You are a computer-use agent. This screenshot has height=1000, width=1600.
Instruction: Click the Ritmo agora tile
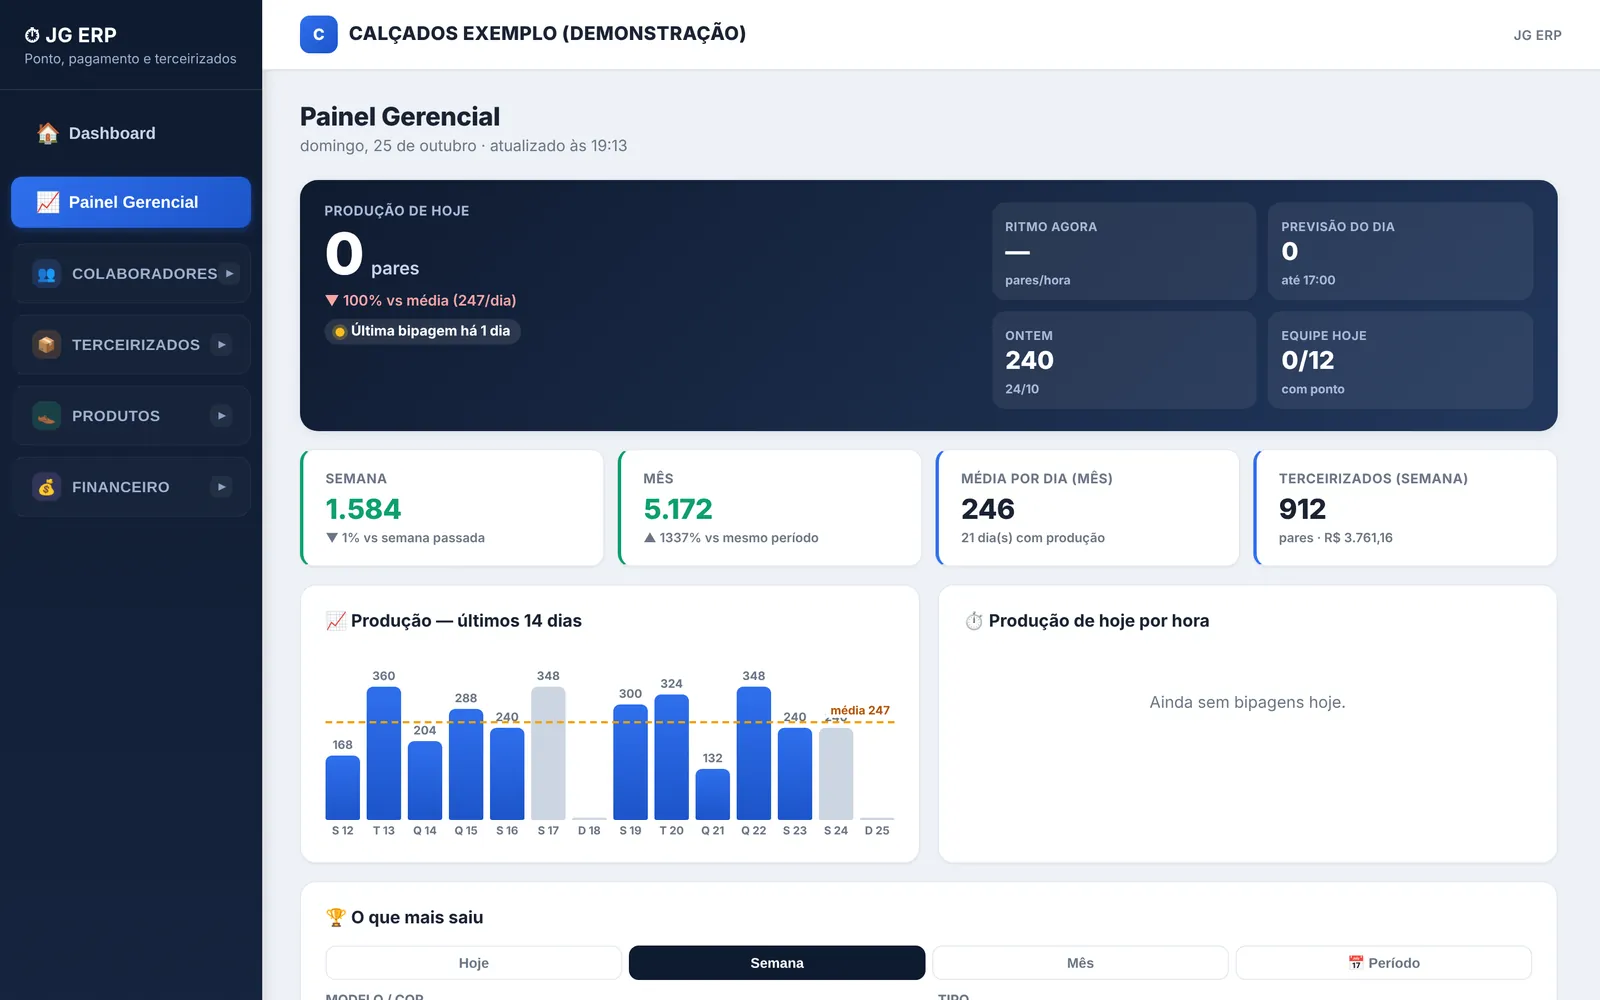pyautogui.click(x=1124, y=251)
